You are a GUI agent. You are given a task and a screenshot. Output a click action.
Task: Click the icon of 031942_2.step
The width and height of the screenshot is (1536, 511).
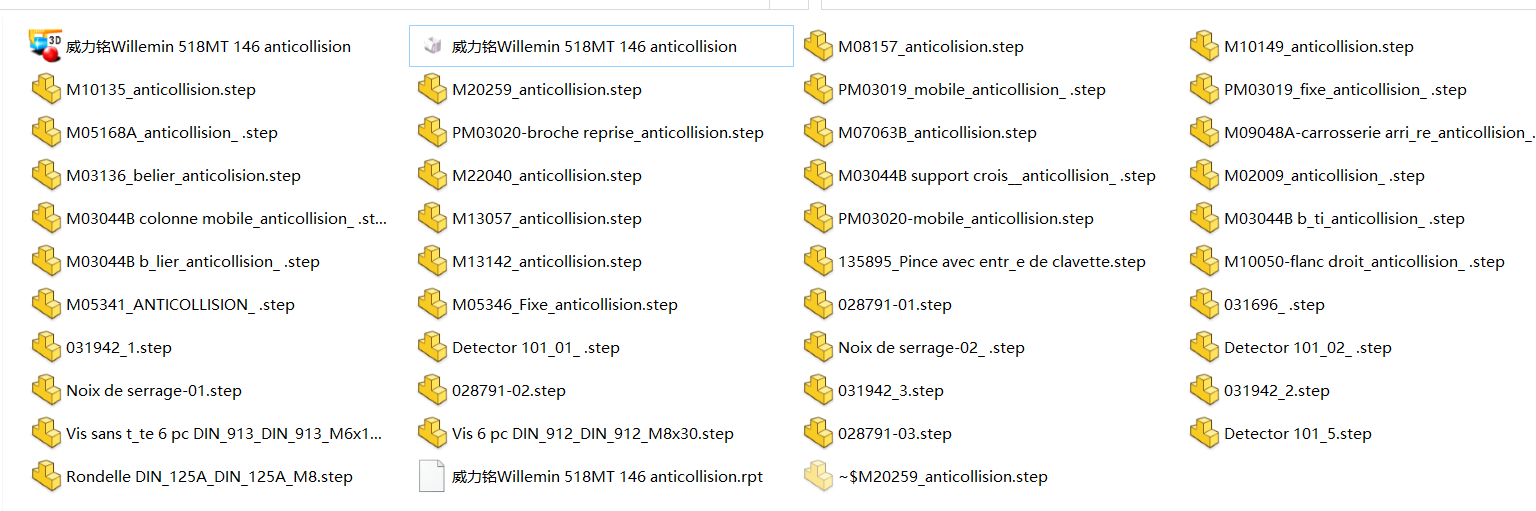[1205, 390]
